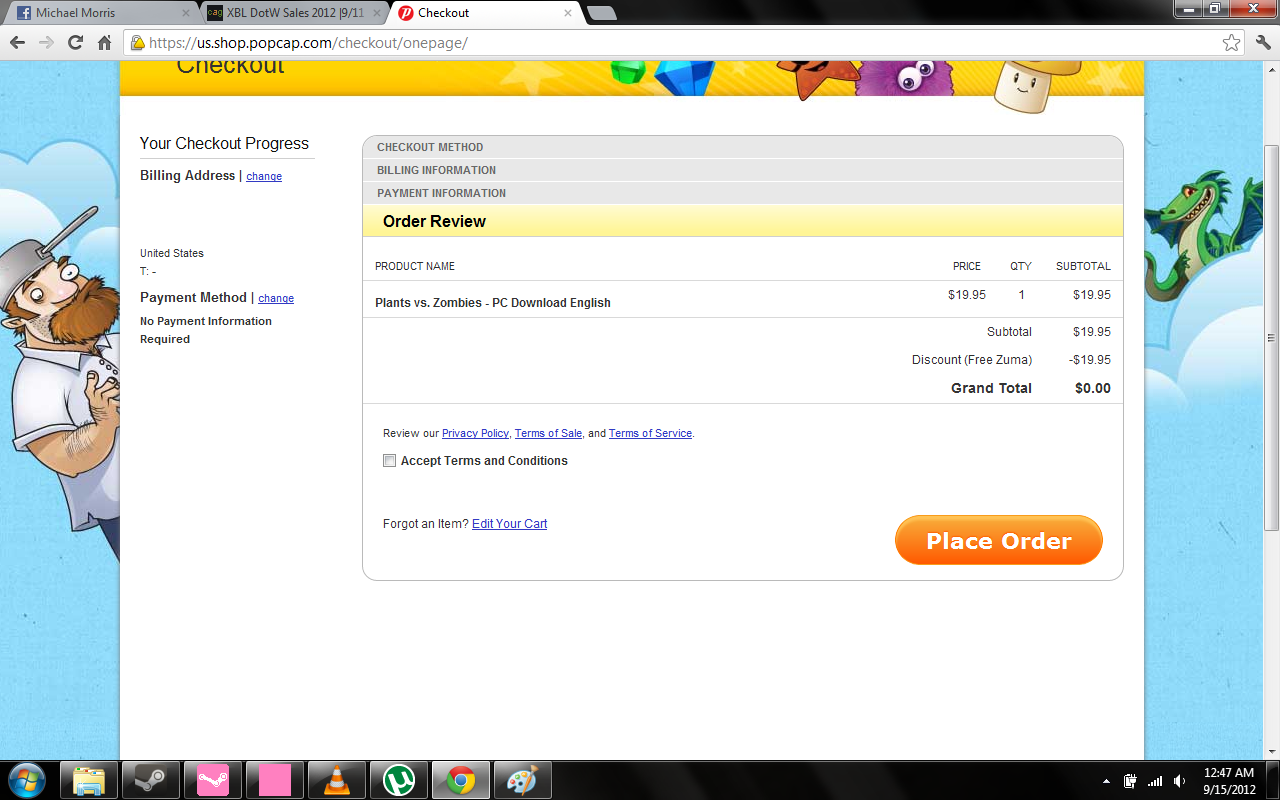Click the browser Forward arrow
The width and height of the screenshot is (1280, 800).
tap(46, 43)
